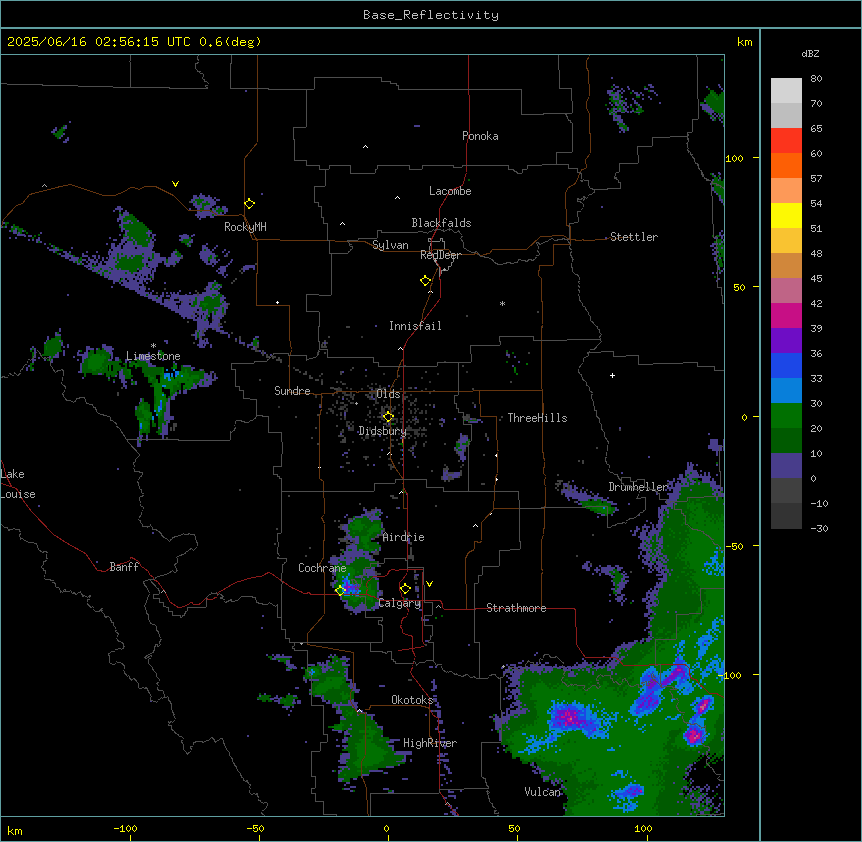The height and width of the screenshot is (842, 862).
Task: Click the Limestone label
Action: coord(153,356)
